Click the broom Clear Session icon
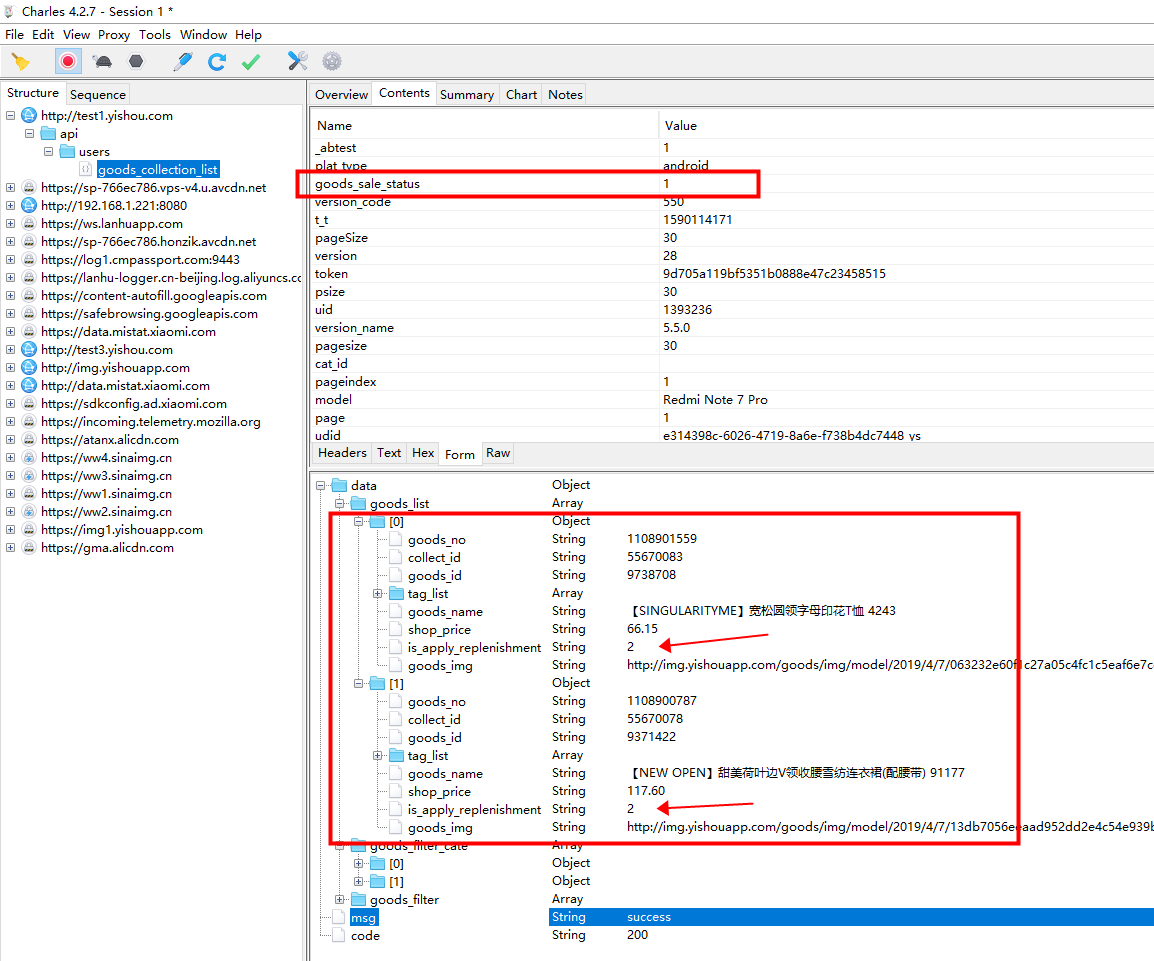The height and width of the screenshot is (961, 1154). coord(21,62)
